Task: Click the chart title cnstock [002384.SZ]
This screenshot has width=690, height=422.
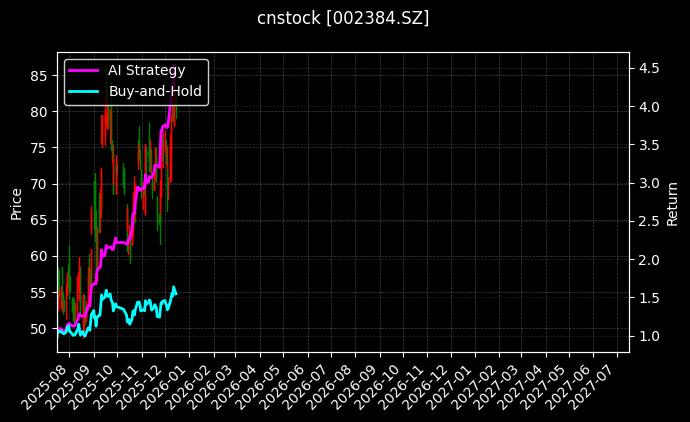Action: pyautogui.click(x=344, y=19)
